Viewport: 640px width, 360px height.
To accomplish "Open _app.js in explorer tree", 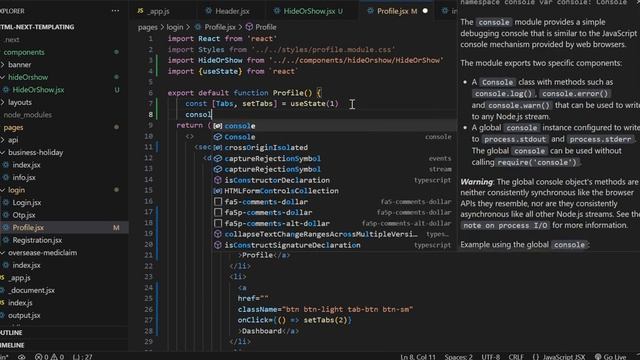I will pyautogui.click(x=19, y=278).
